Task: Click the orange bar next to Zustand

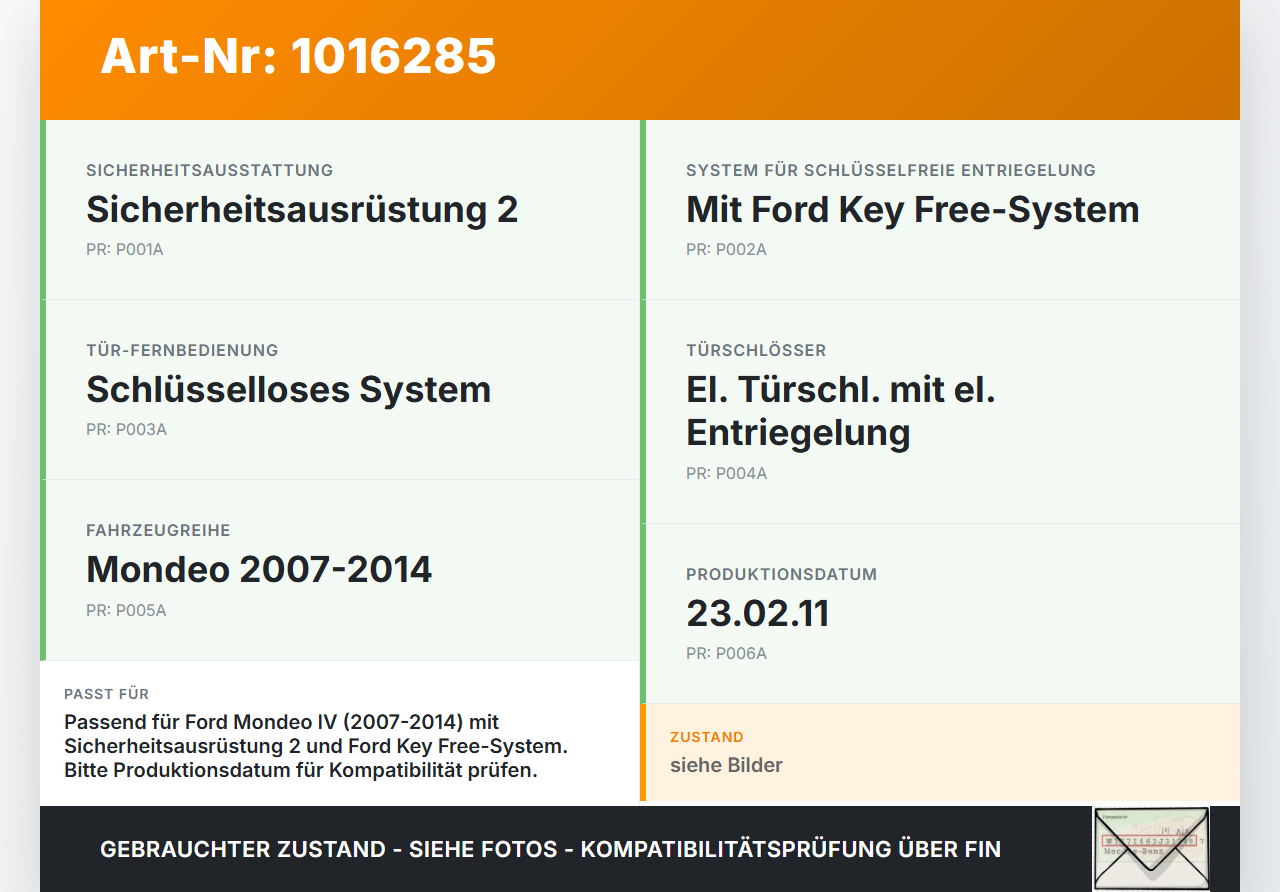Action: point(643,751)
